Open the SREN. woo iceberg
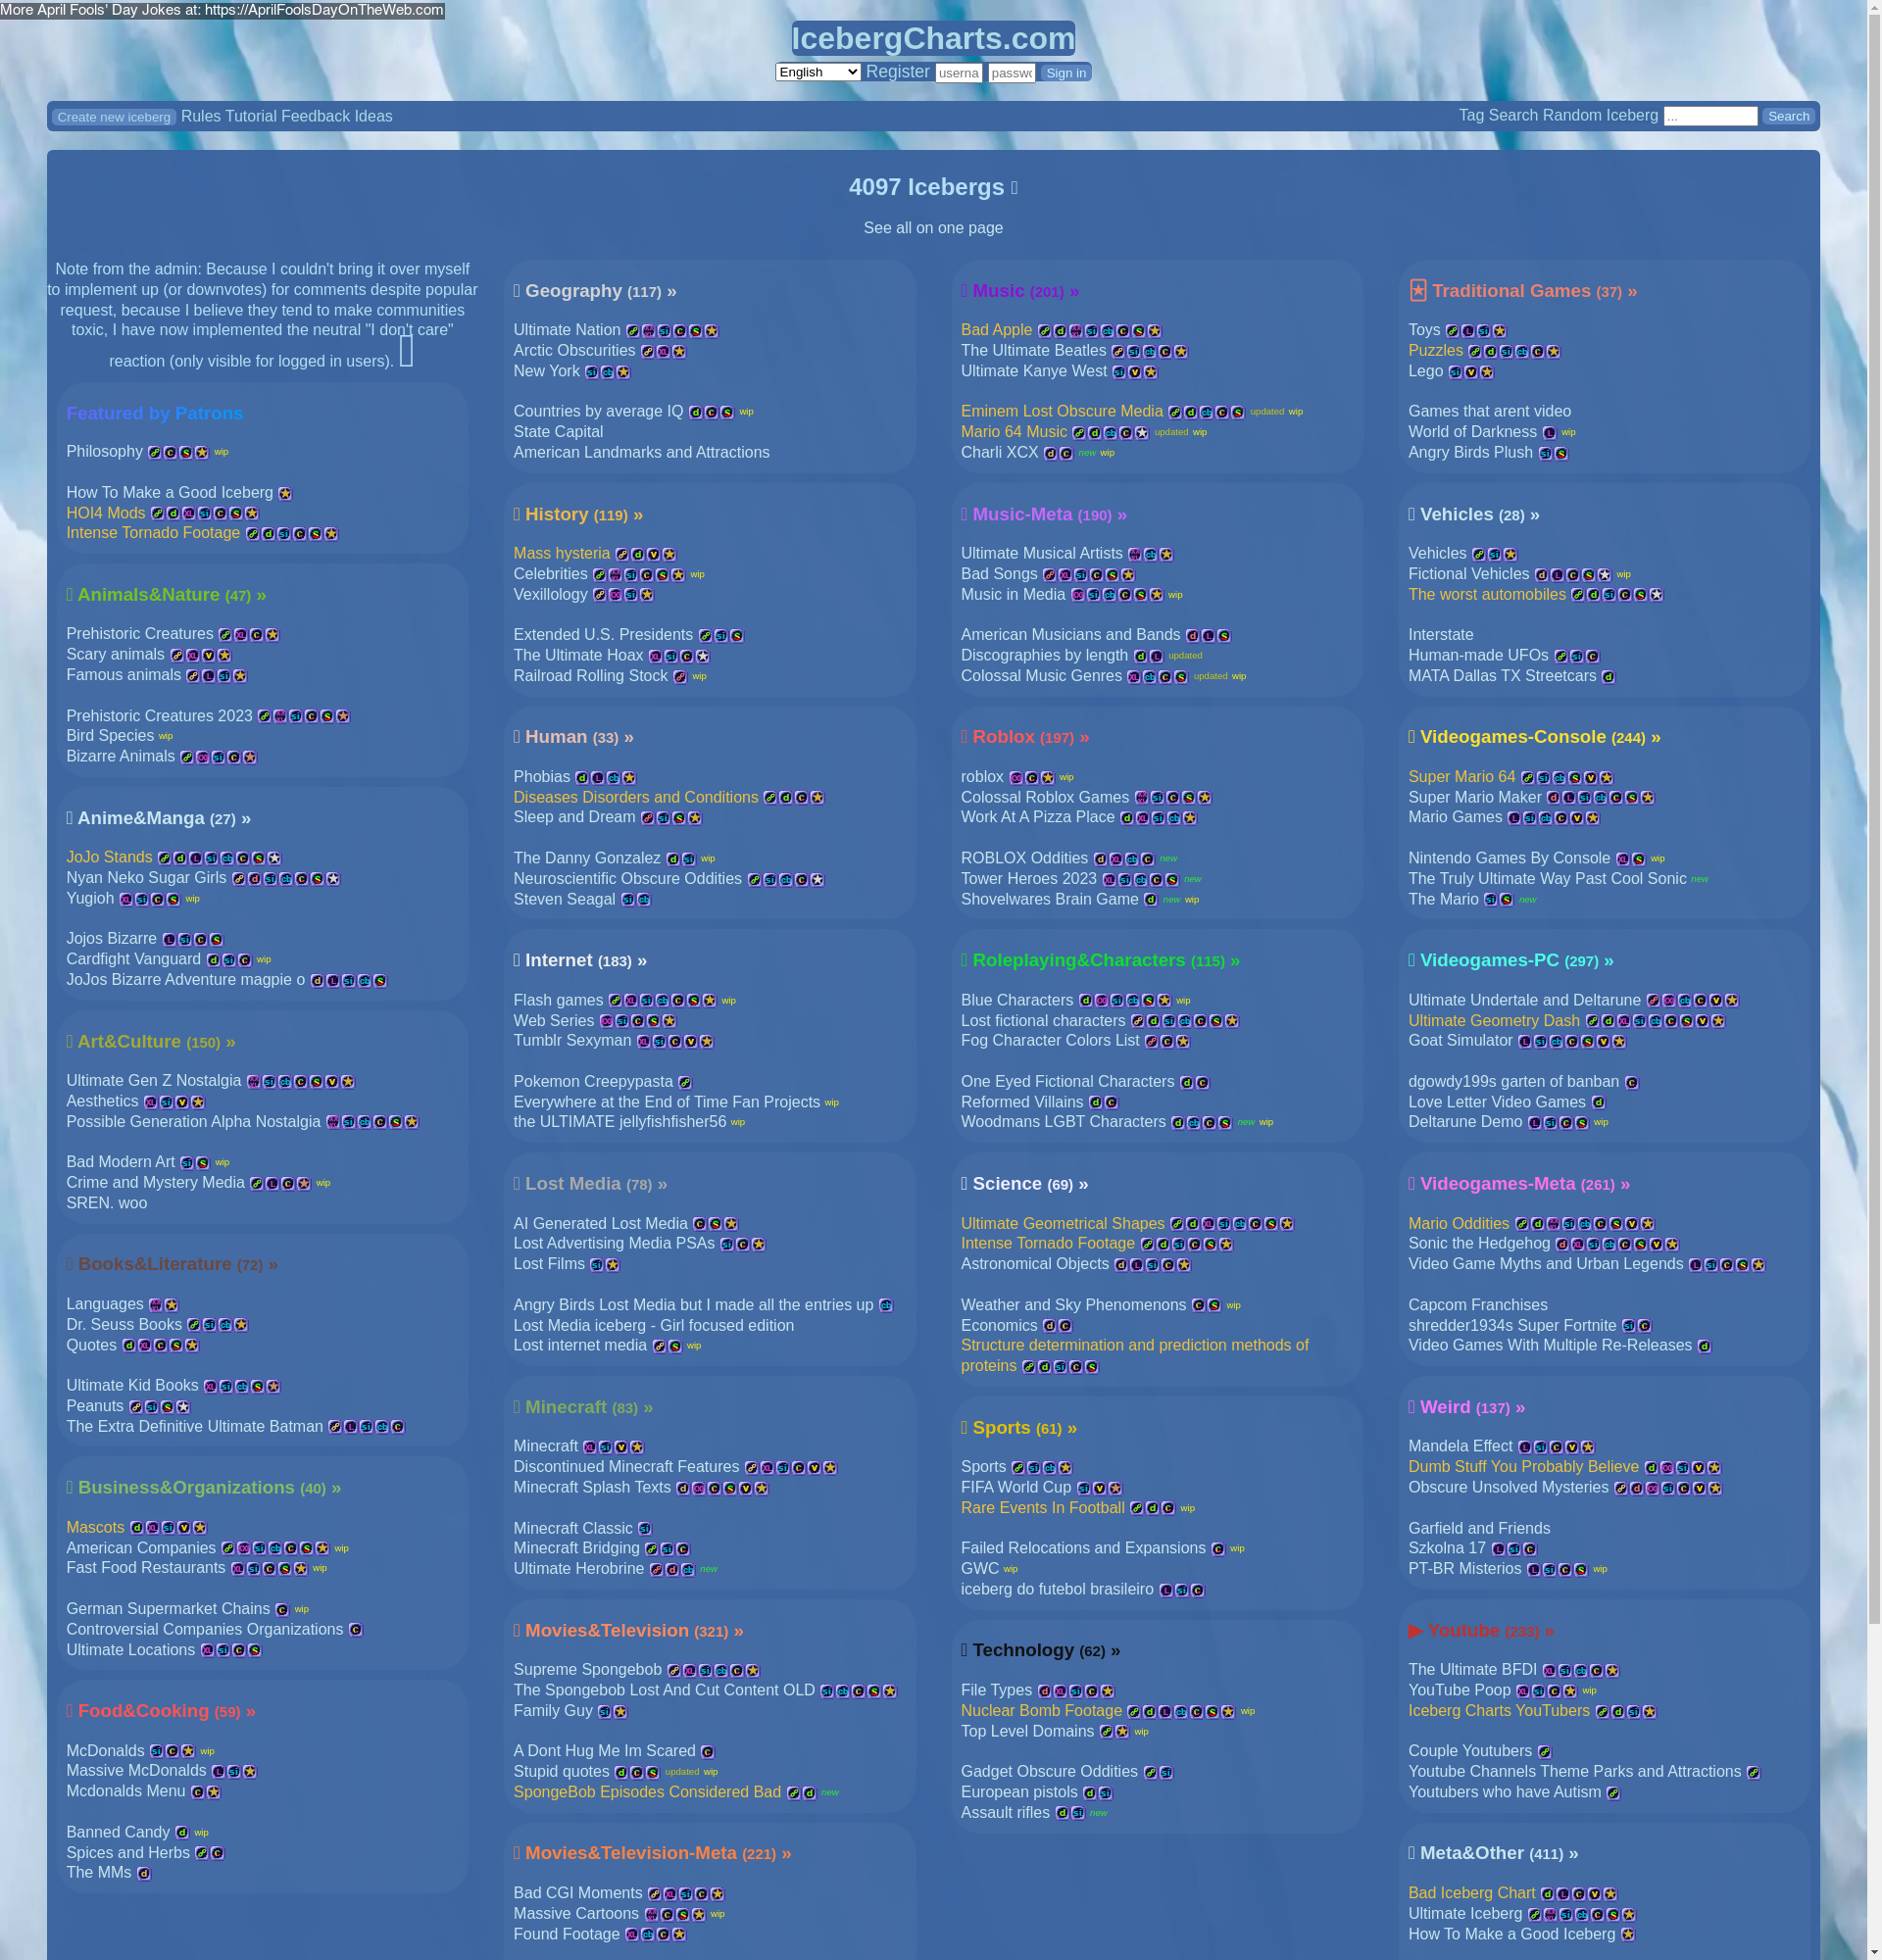Screen dimensions: 1882x1960 pyautogui.click(x=106, y=1203)
